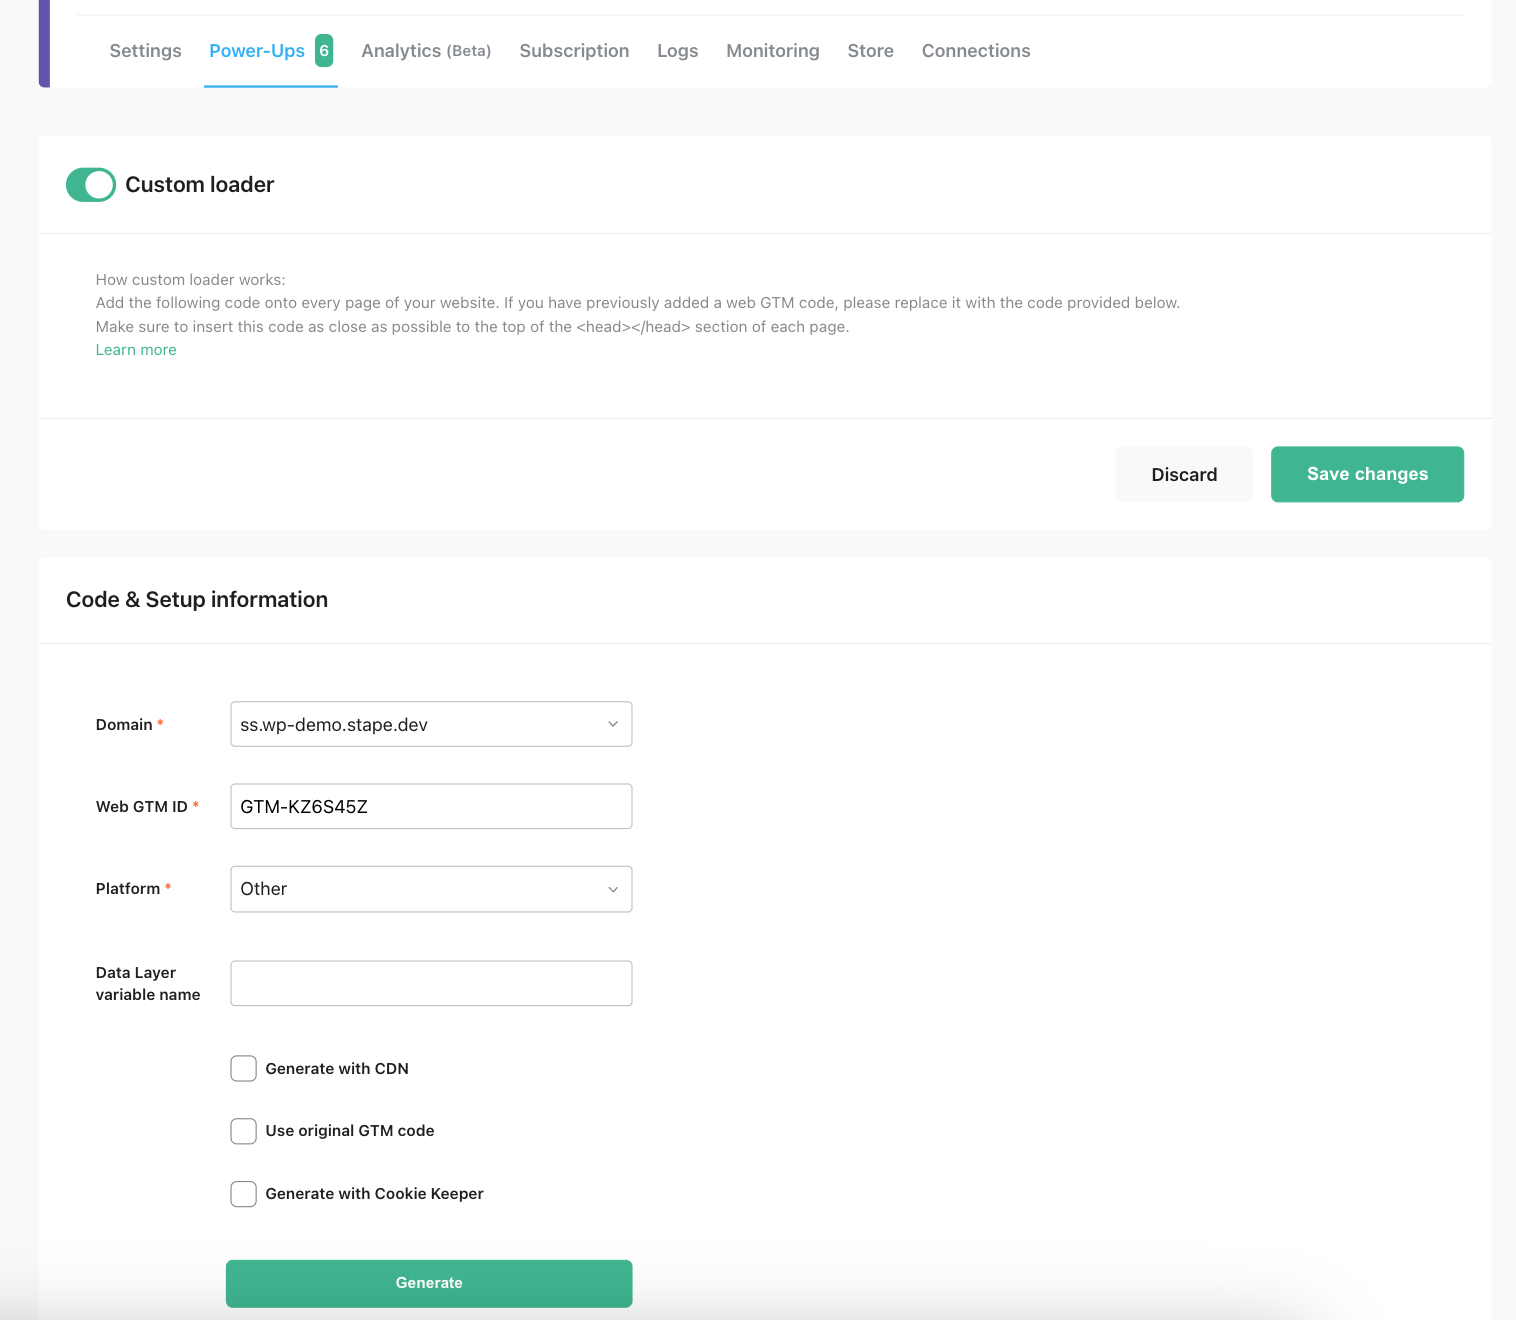Discard the pending changes

tap(1184, 474)
